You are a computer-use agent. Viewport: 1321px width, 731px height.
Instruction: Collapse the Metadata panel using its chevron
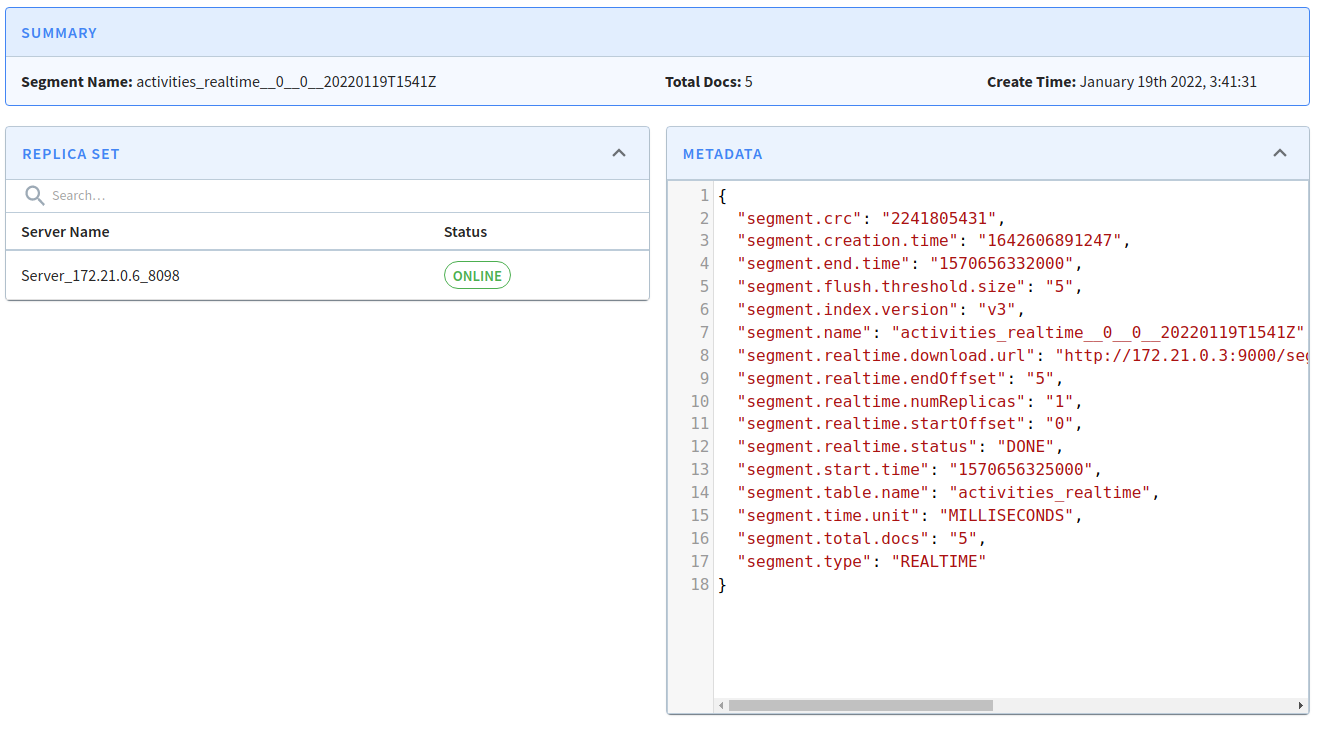[1281, 153]
